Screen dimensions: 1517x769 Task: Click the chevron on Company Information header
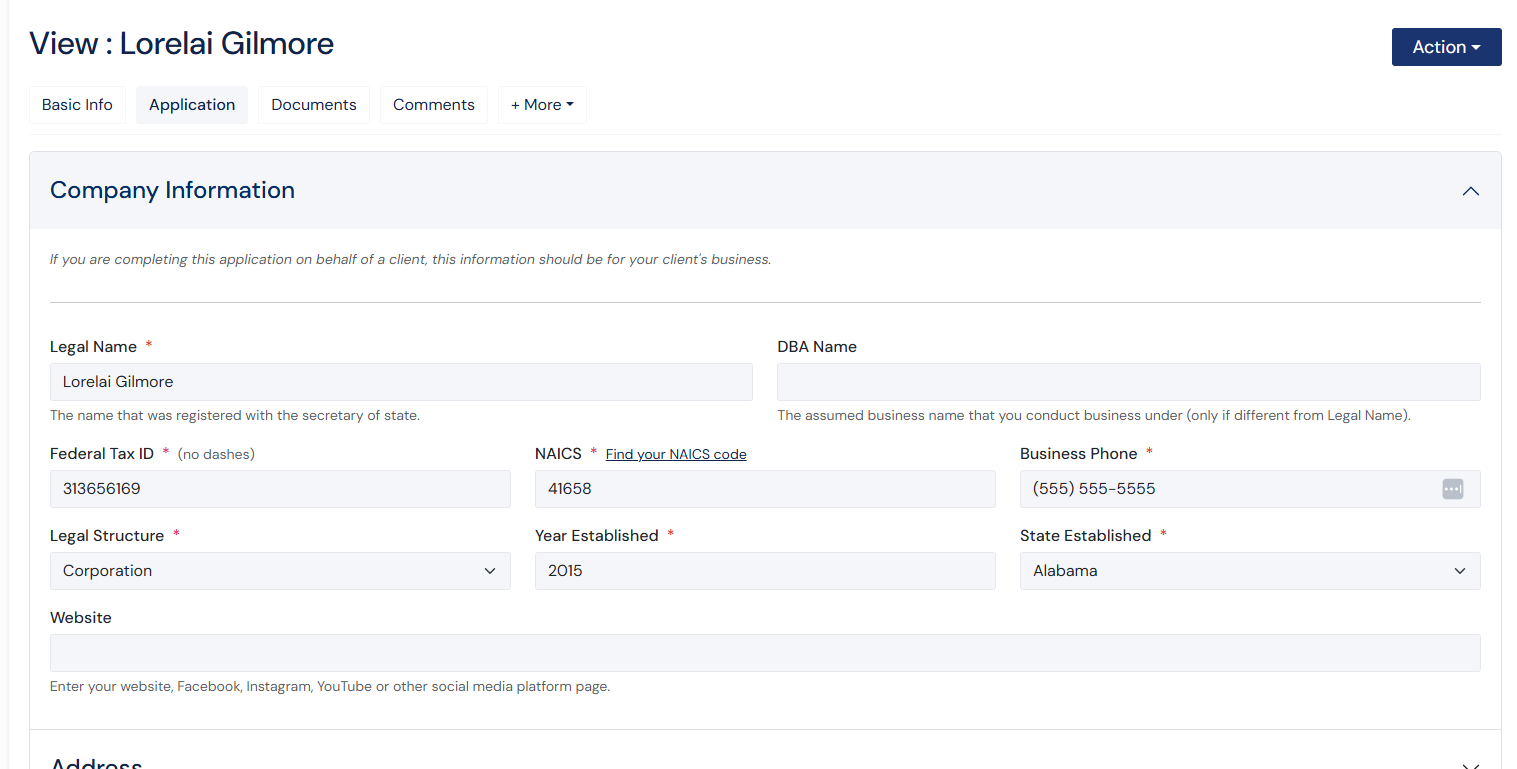point(1470,190)
